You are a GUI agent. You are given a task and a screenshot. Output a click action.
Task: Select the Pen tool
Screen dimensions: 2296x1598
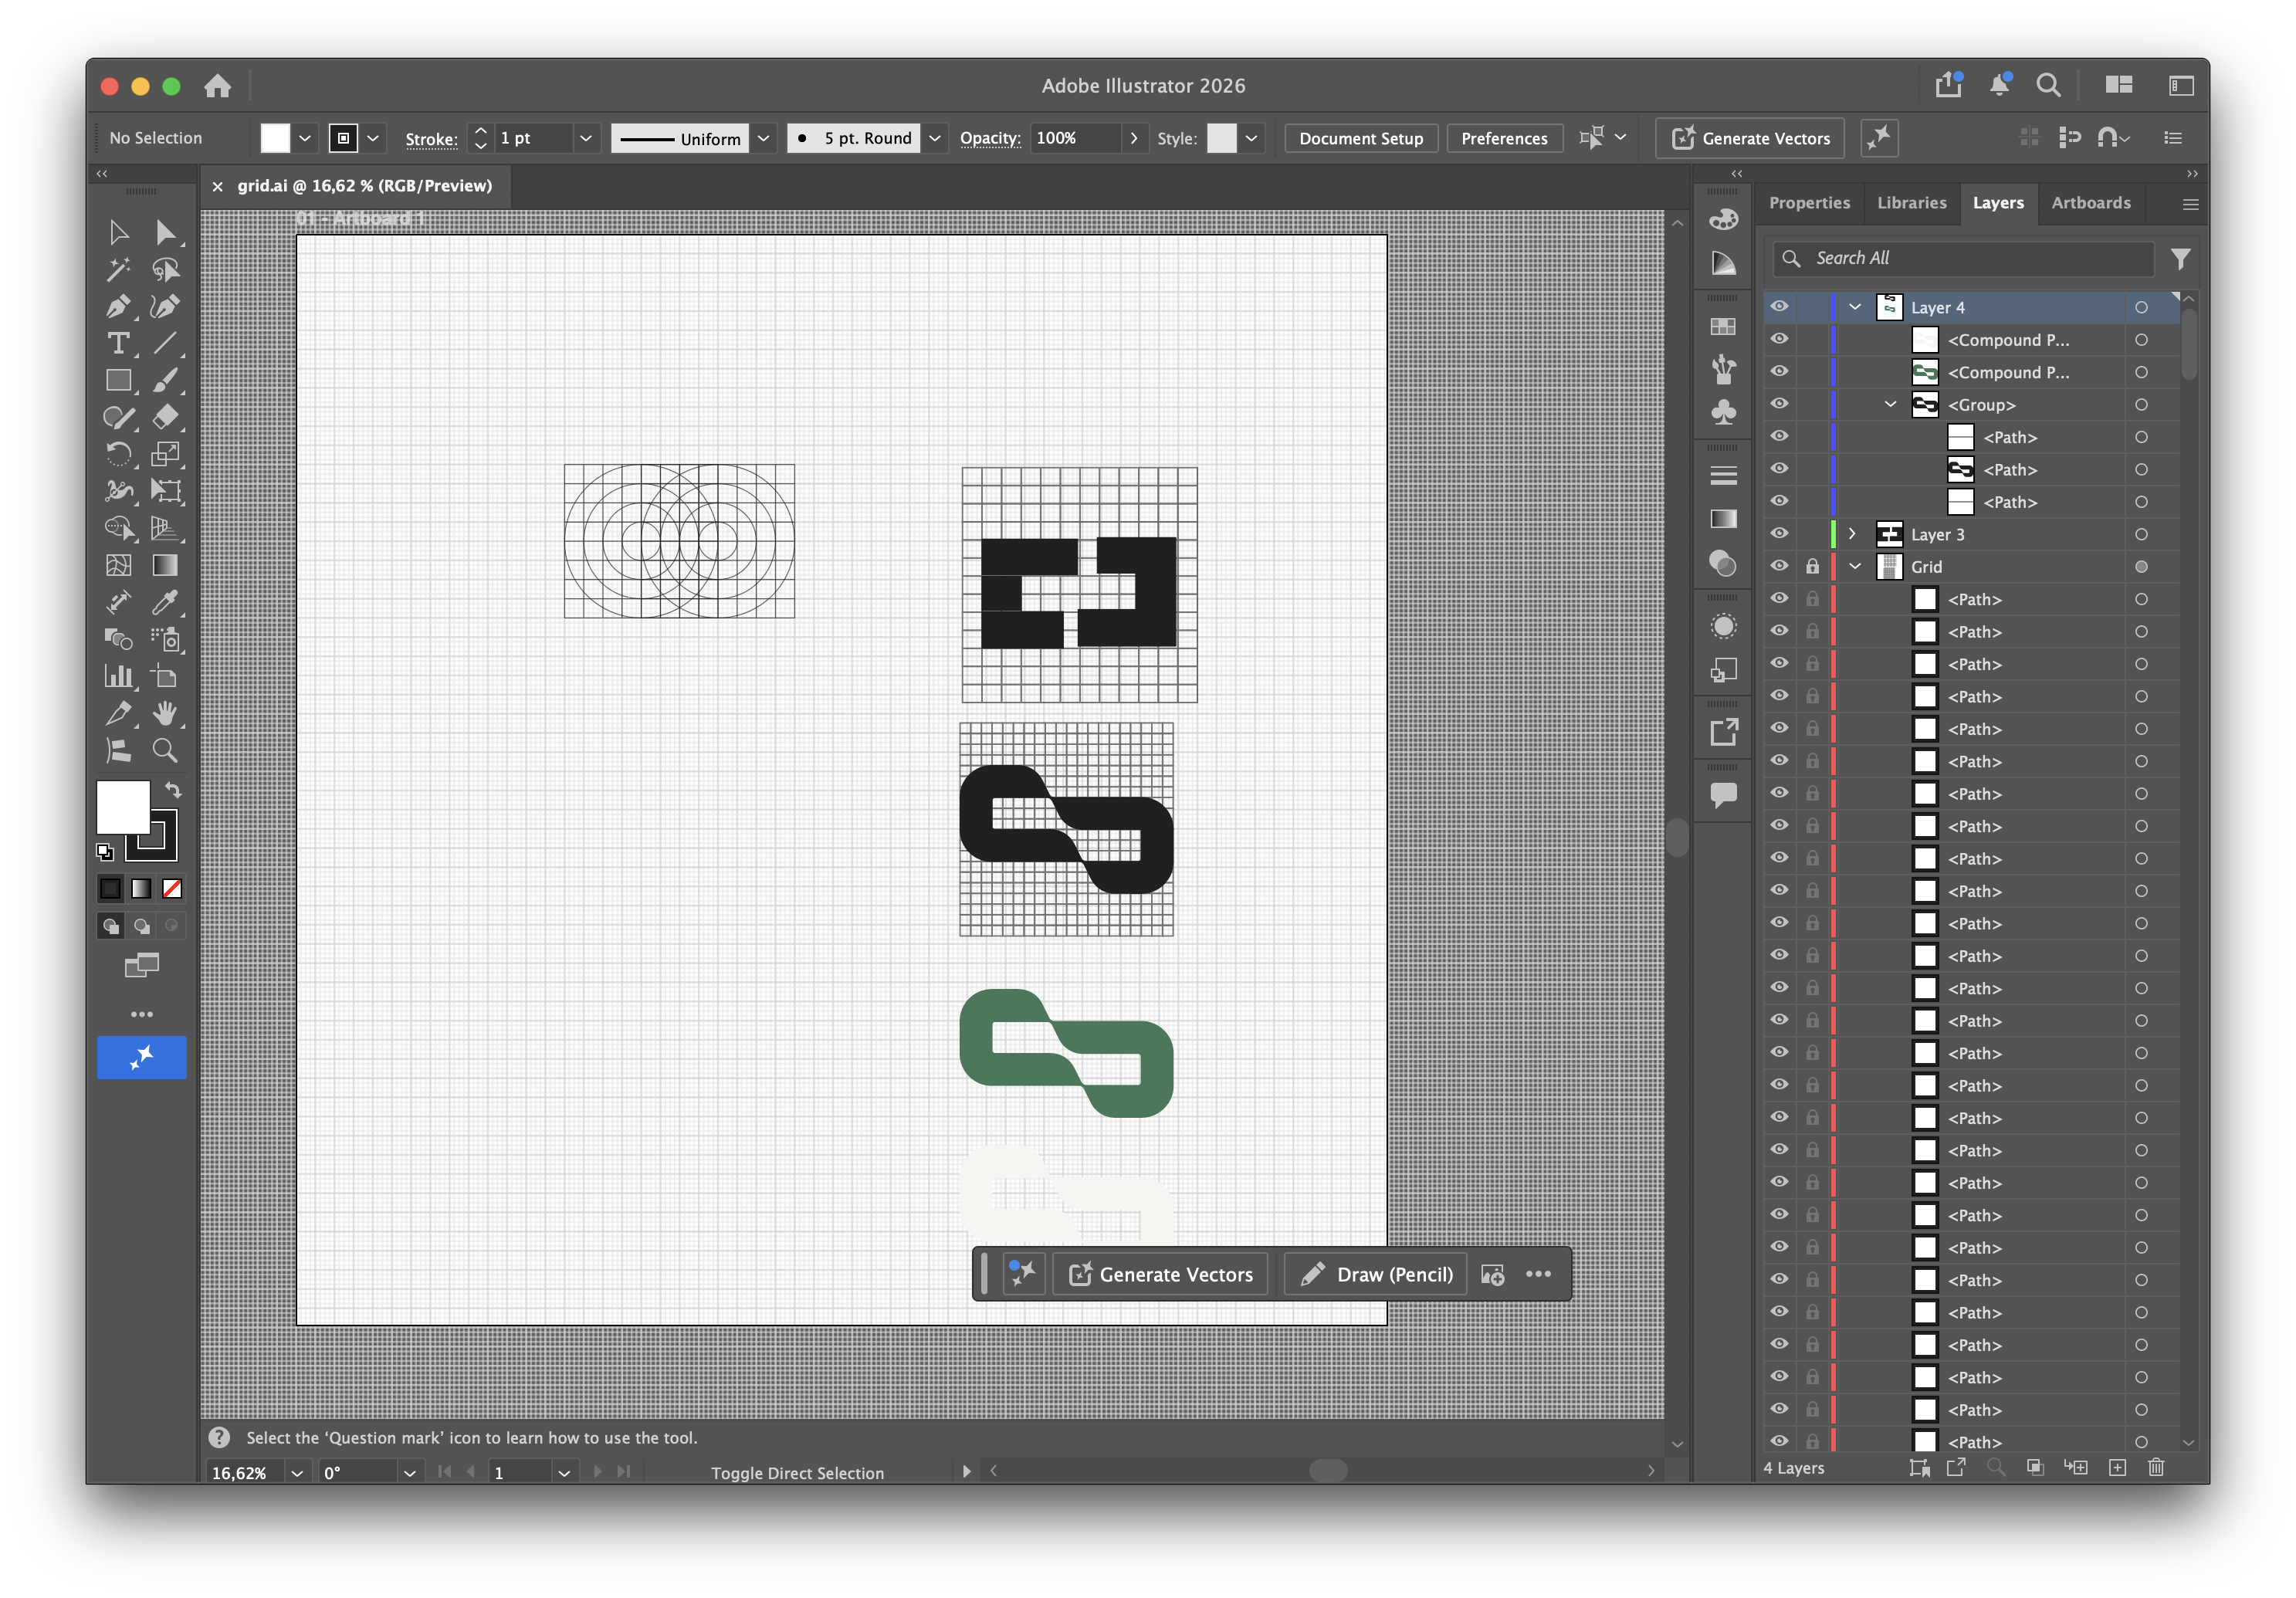pyautogui.click(x=118, y=307)
